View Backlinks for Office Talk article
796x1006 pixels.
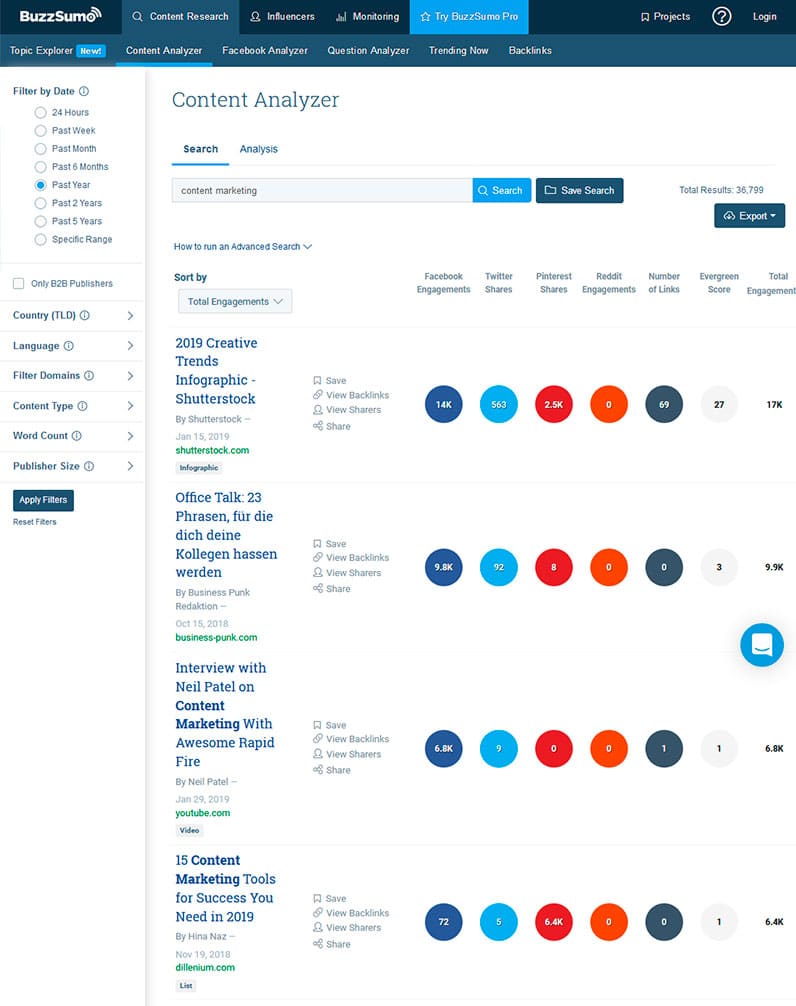point(351,558)
